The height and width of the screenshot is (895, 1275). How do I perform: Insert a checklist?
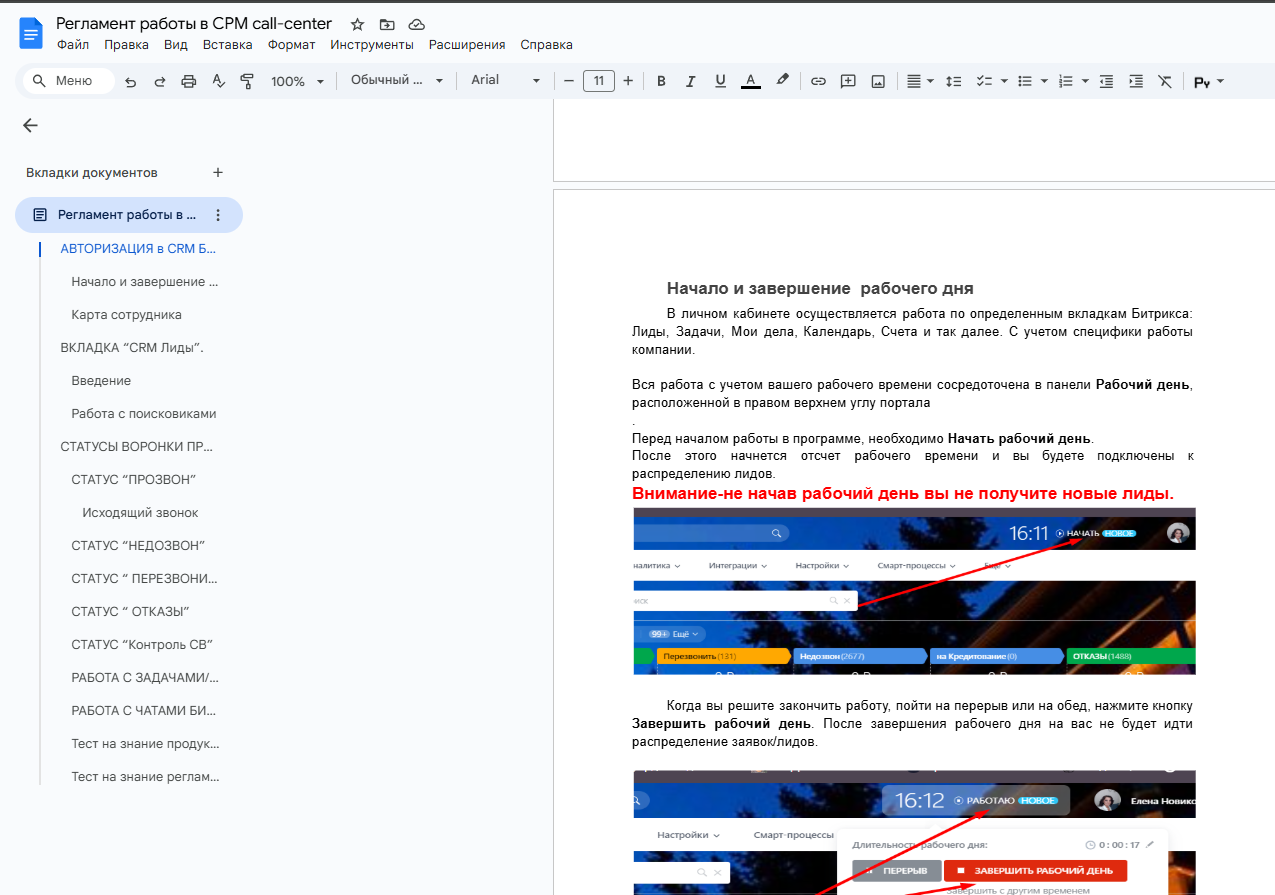click(x=982, y=81)
